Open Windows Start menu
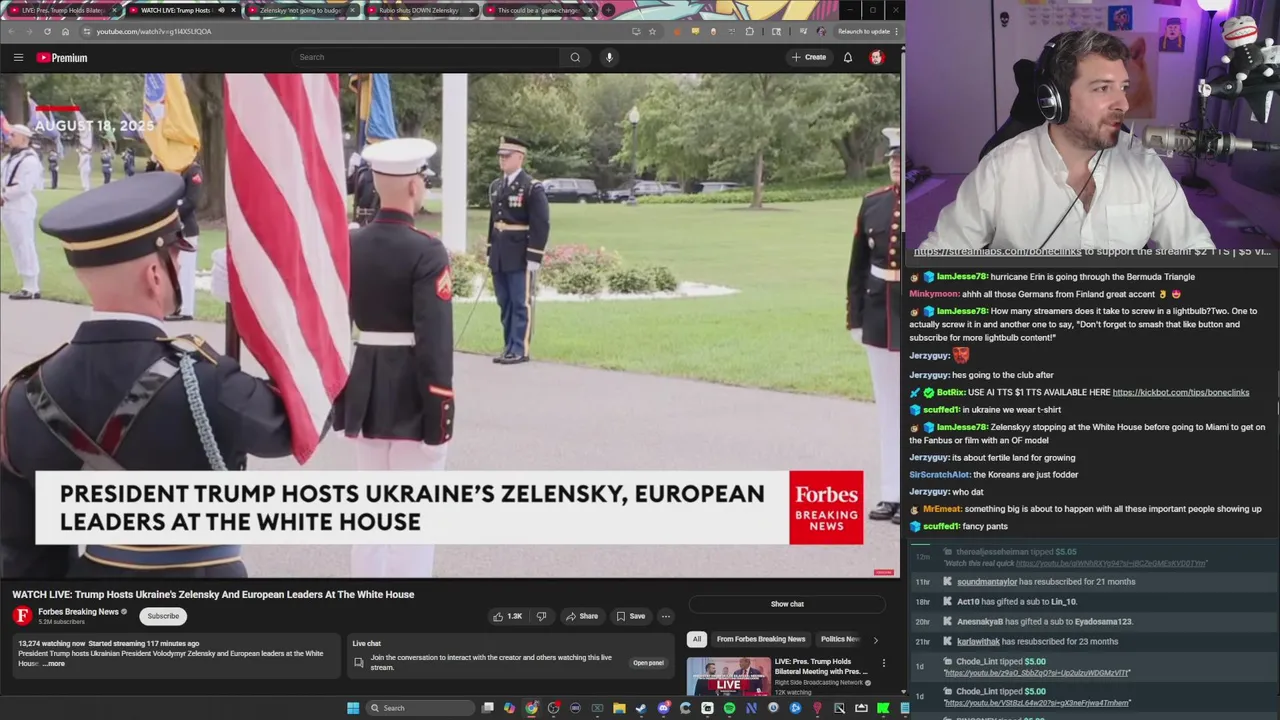The height and width of the screenshot is (720, 1280). click(353, 708)
